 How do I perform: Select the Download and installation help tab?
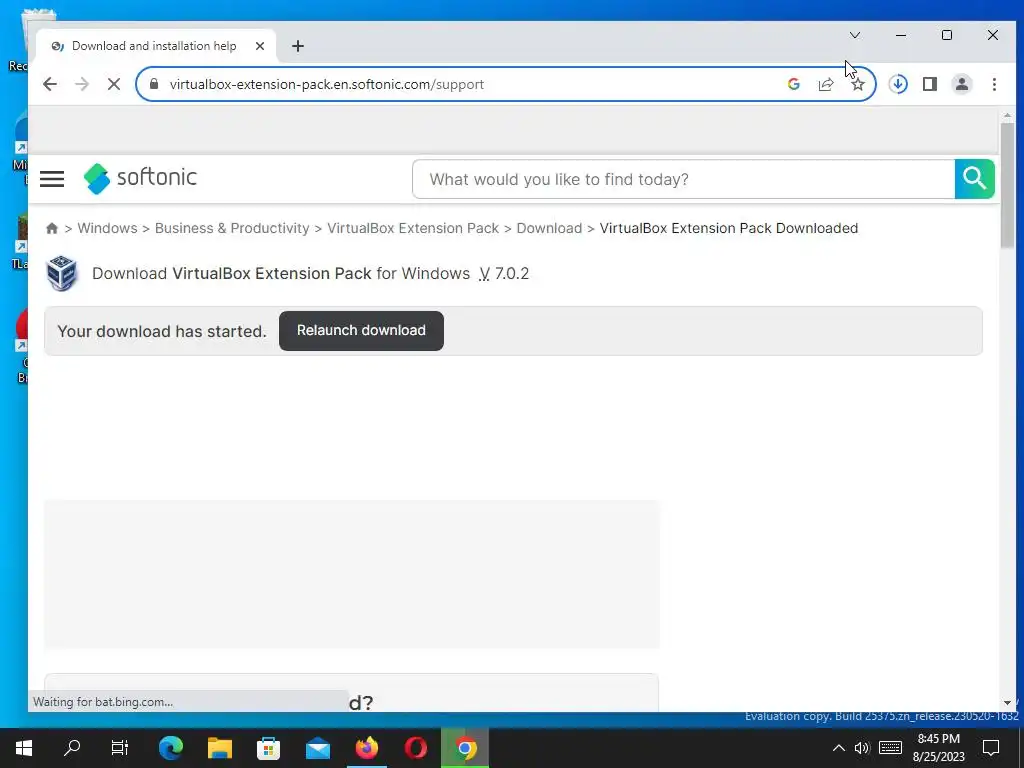tap(153, 46)
